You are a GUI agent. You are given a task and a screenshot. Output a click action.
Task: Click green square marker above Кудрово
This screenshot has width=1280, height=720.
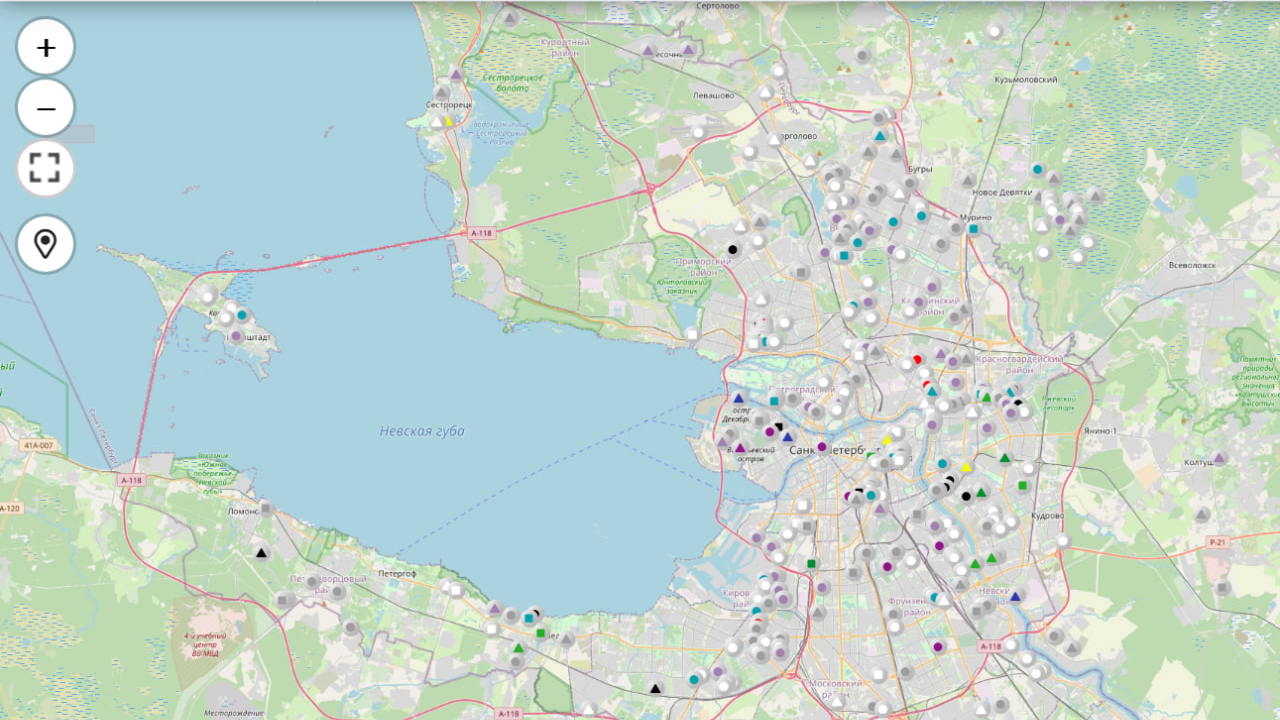point(1022,486)
